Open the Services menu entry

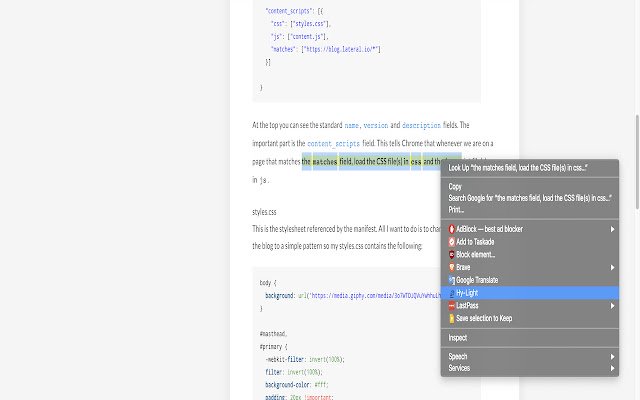[530, 368]
